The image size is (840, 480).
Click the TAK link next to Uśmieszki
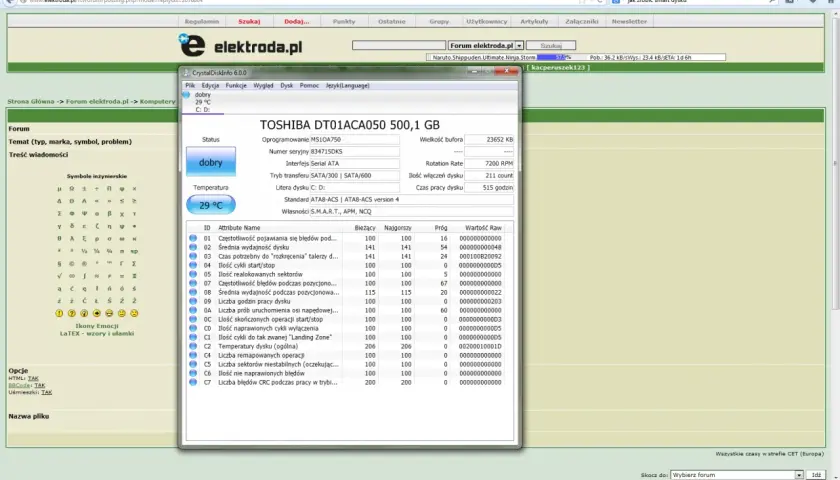coord(47,392)
